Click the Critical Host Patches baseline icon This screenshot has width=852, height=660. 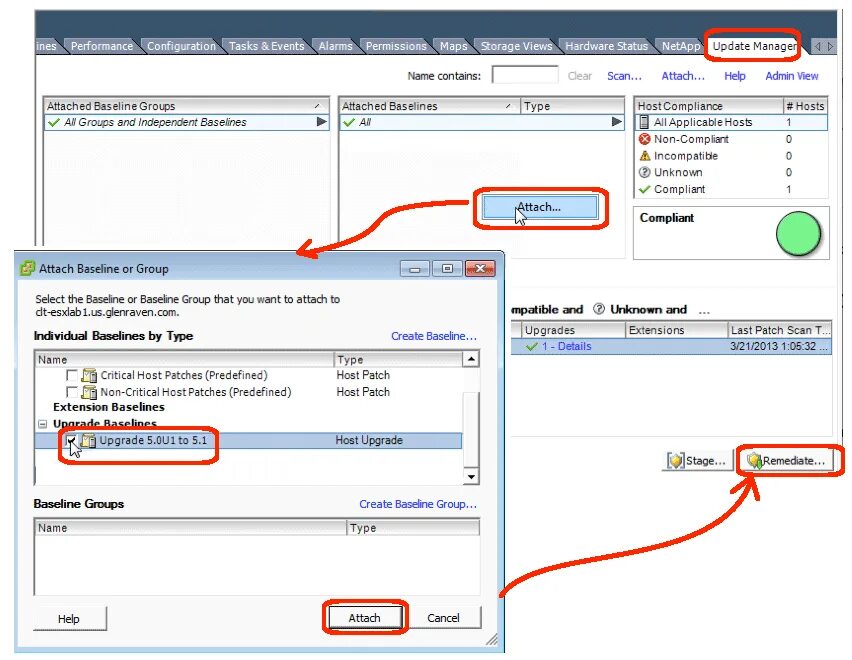[x=89, y=375]
